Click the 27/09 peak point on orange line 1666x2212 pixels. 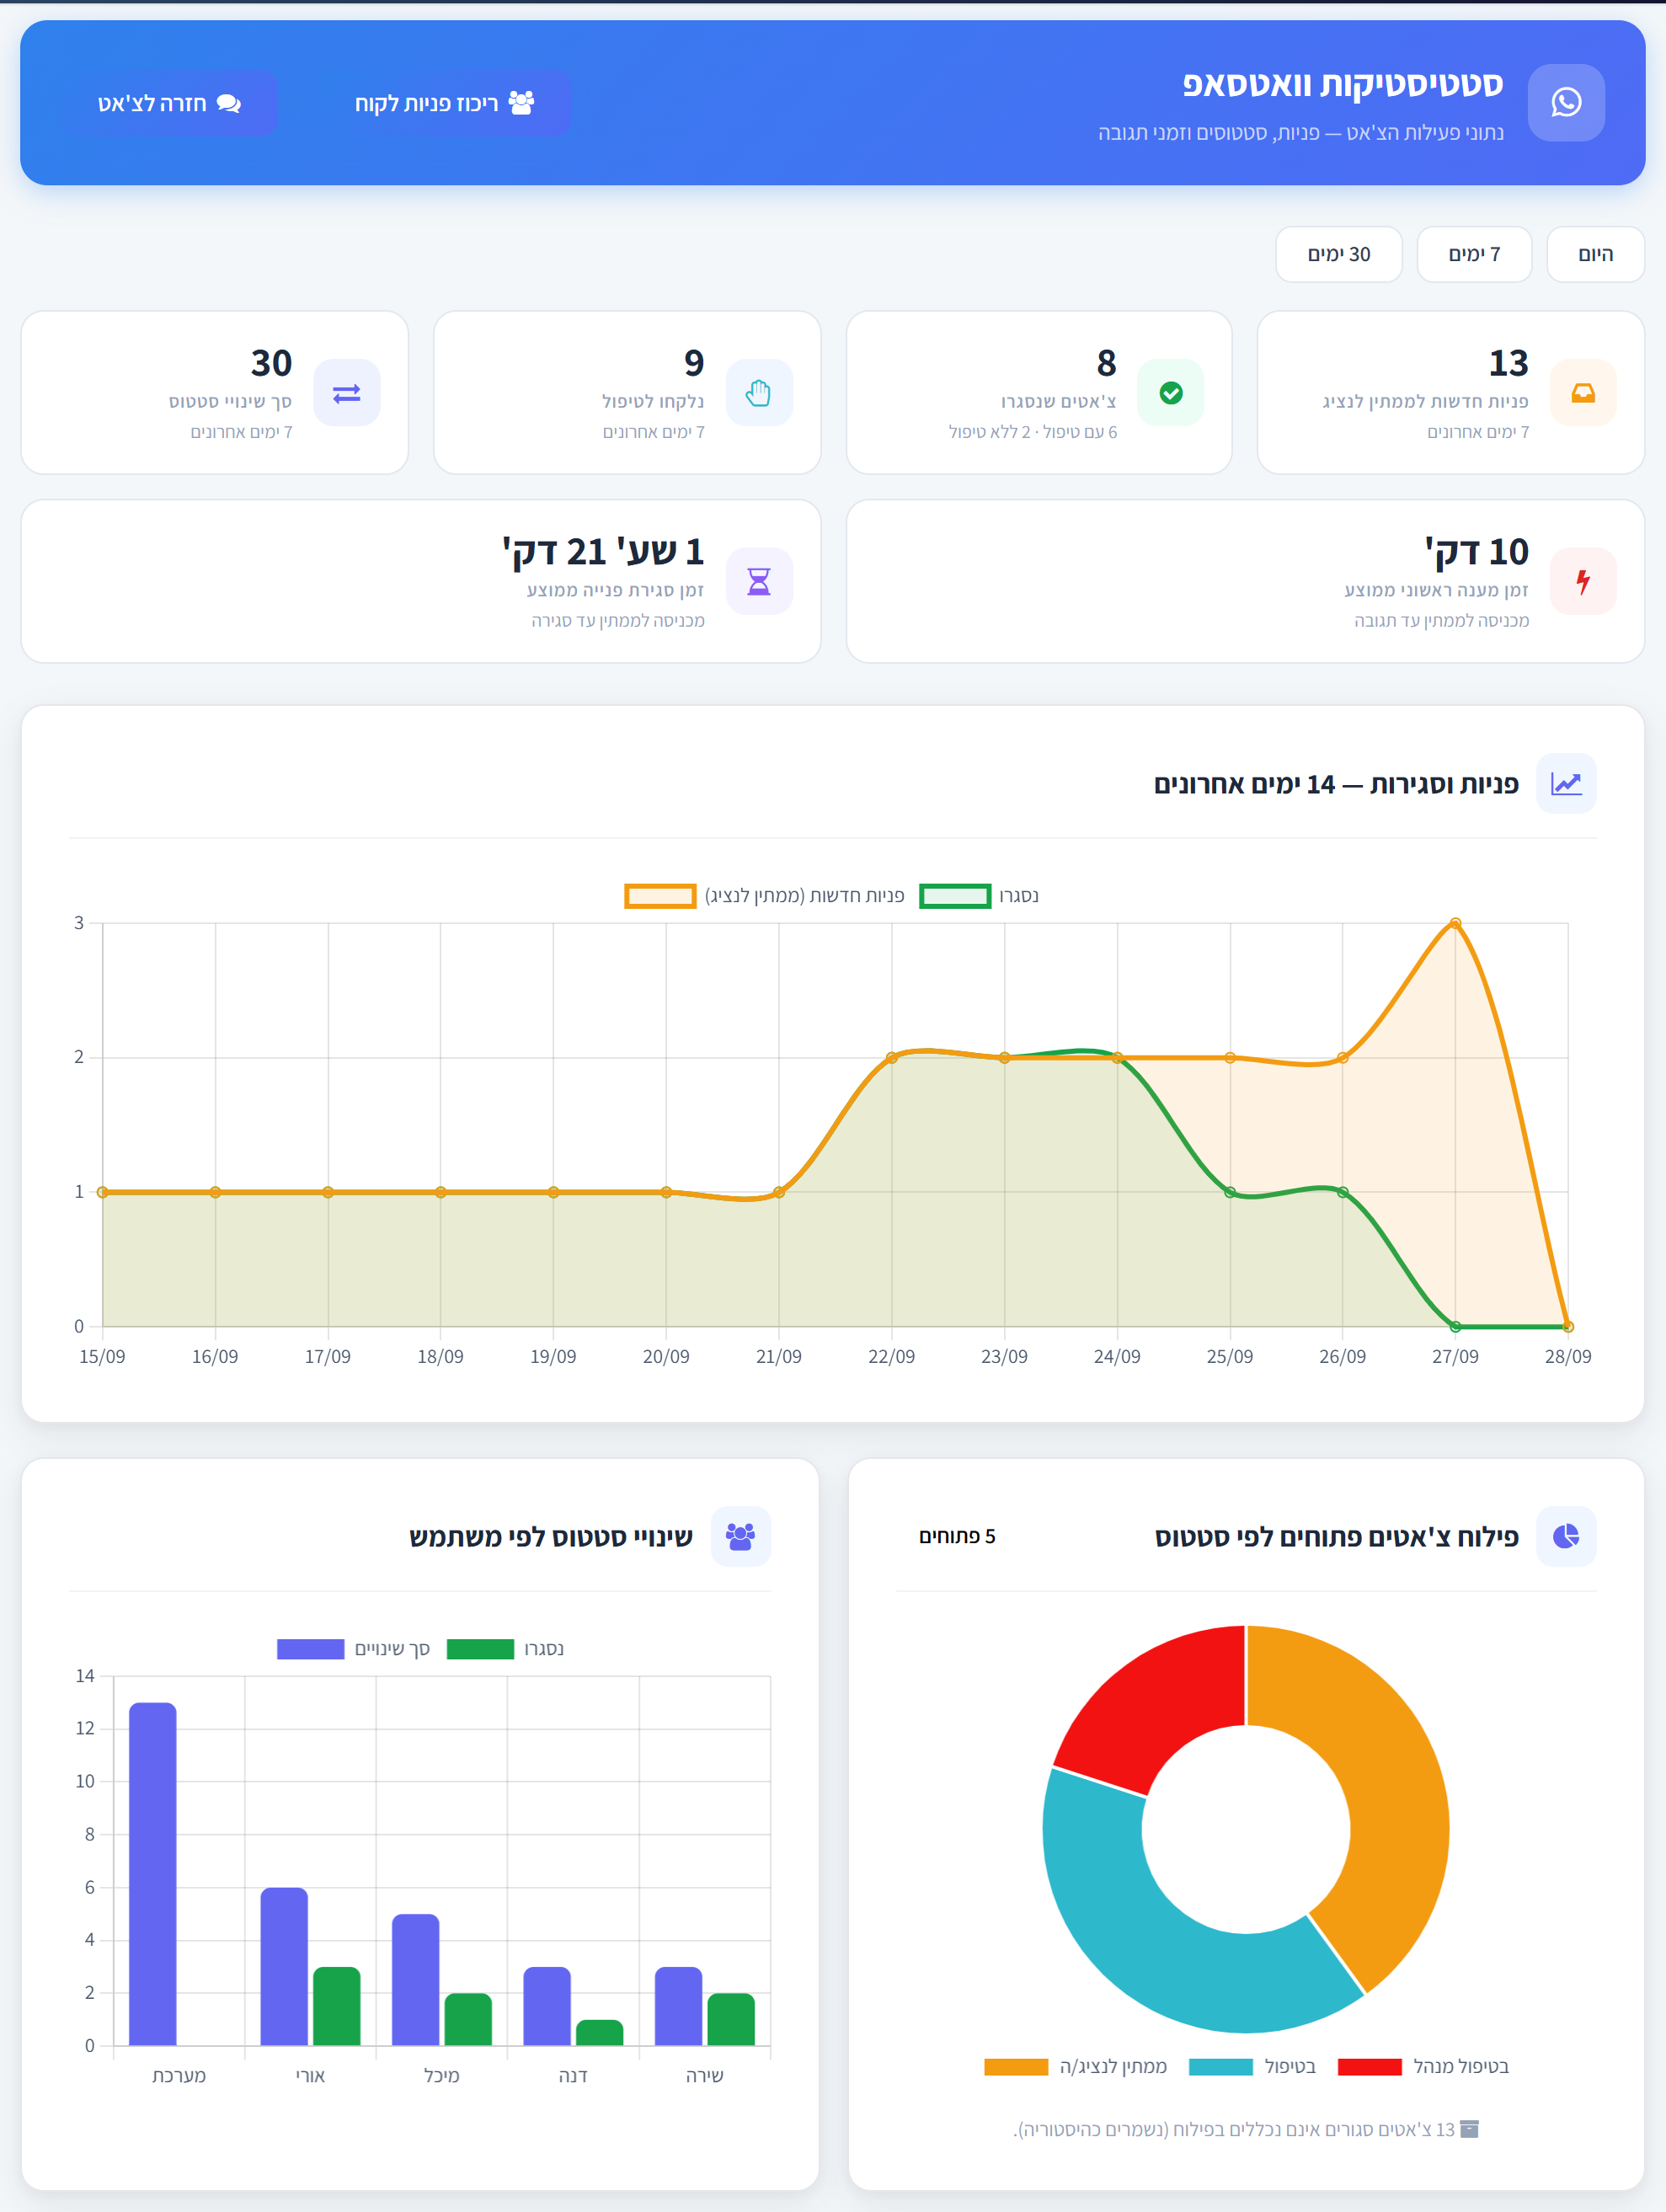1455,923
